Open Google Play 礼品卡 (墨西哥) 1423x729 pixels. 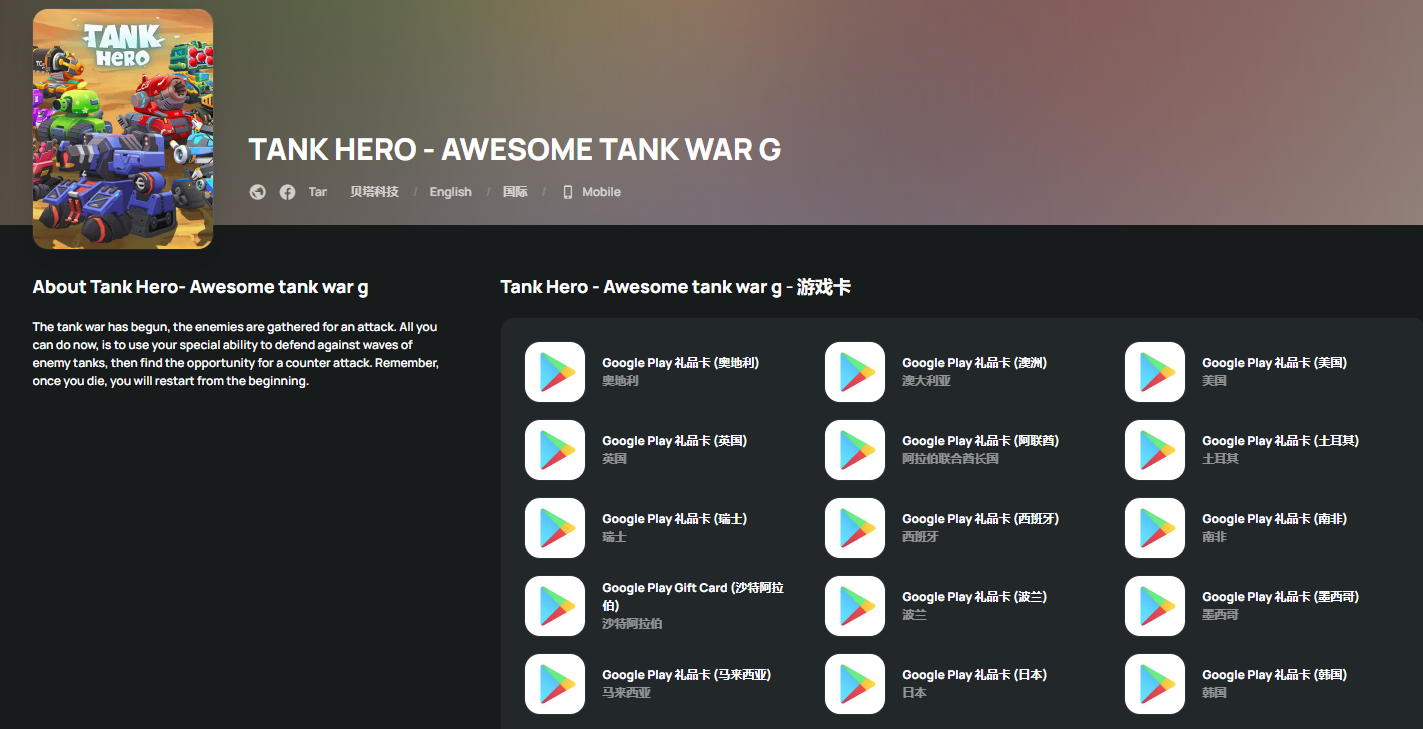click(1280, 597)
